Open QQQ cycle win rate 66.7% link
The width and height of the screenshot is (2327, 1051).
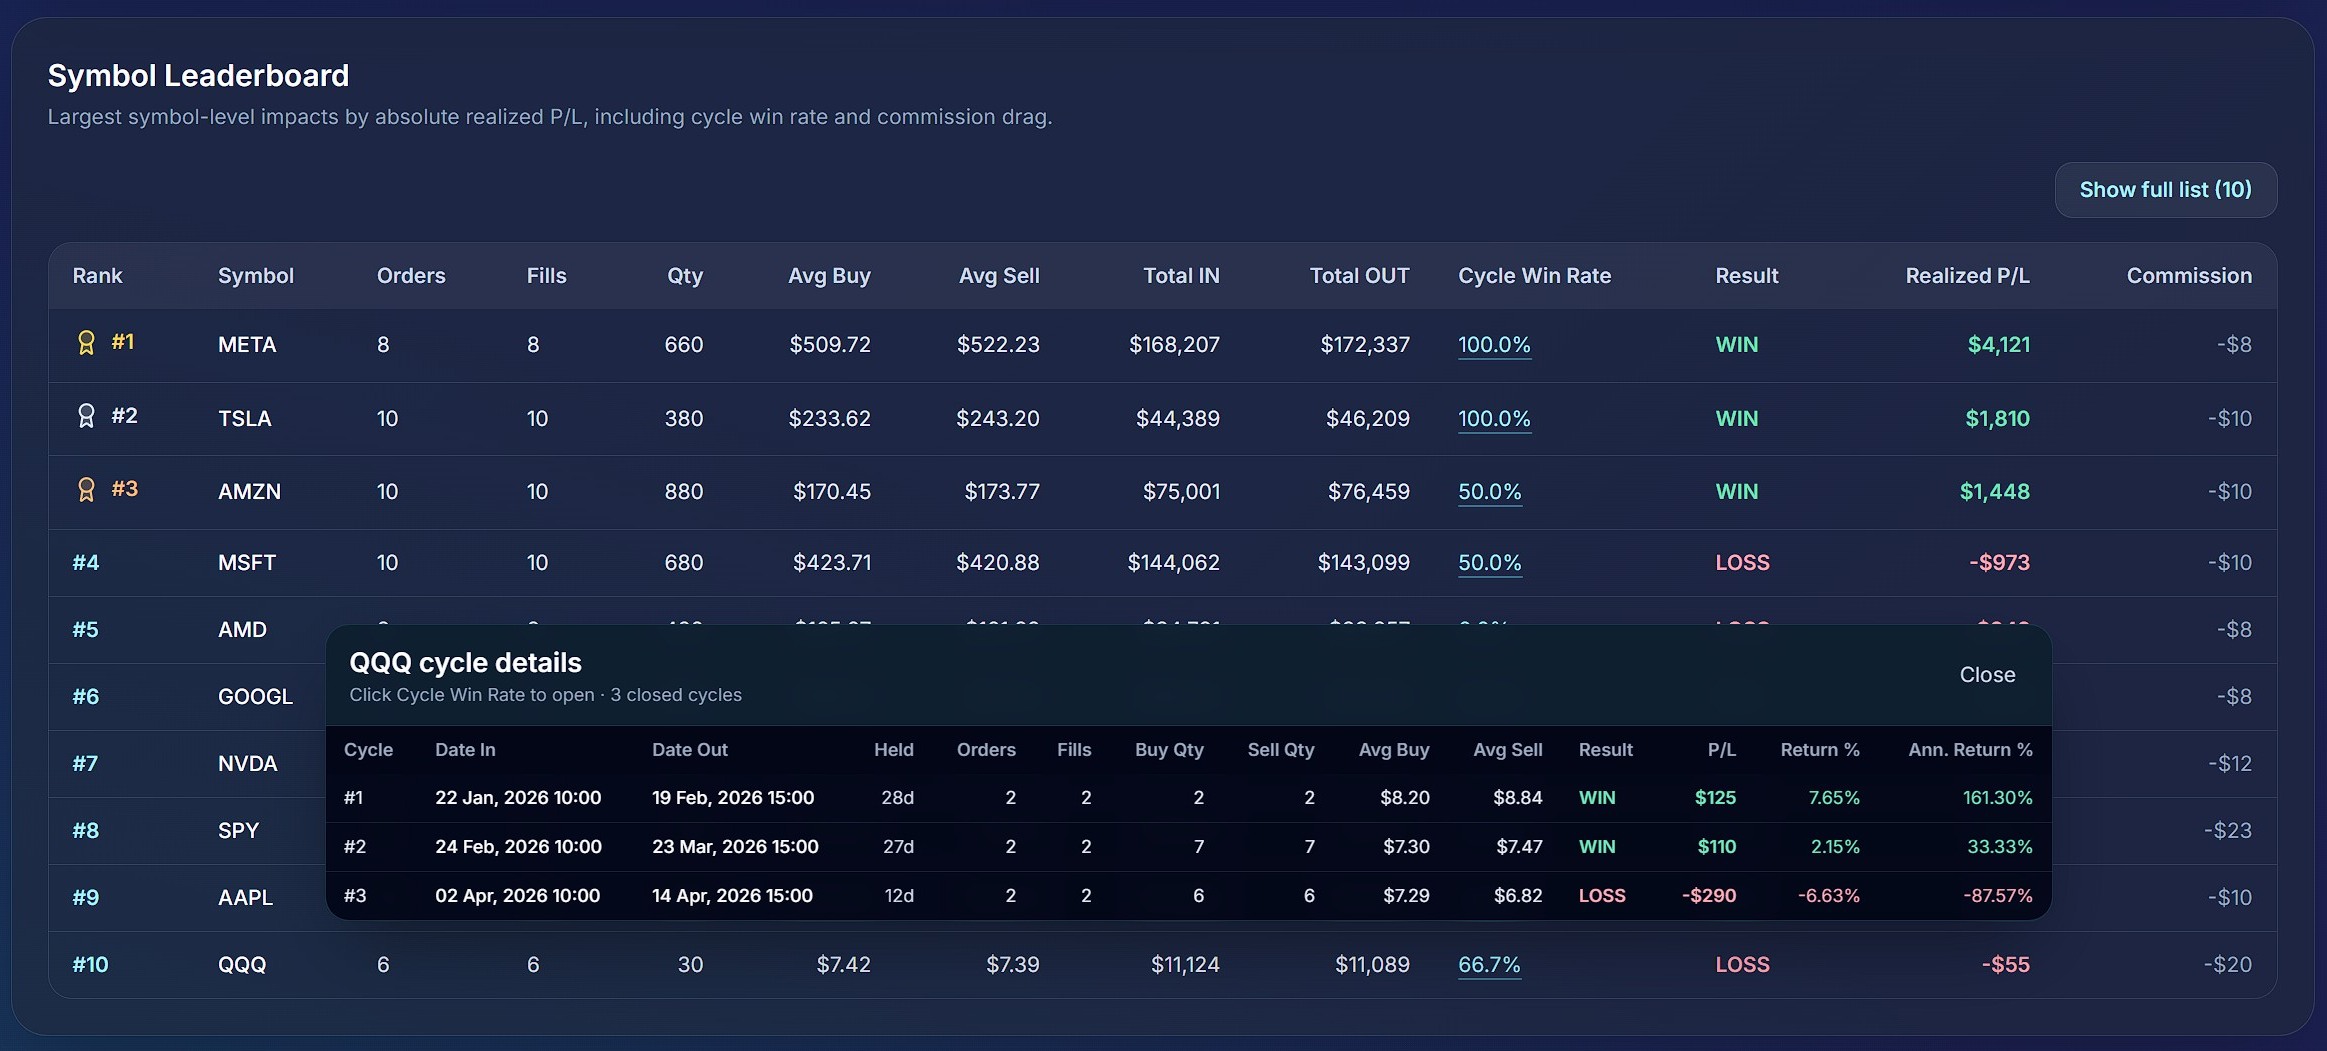[x=1489, y=965]
